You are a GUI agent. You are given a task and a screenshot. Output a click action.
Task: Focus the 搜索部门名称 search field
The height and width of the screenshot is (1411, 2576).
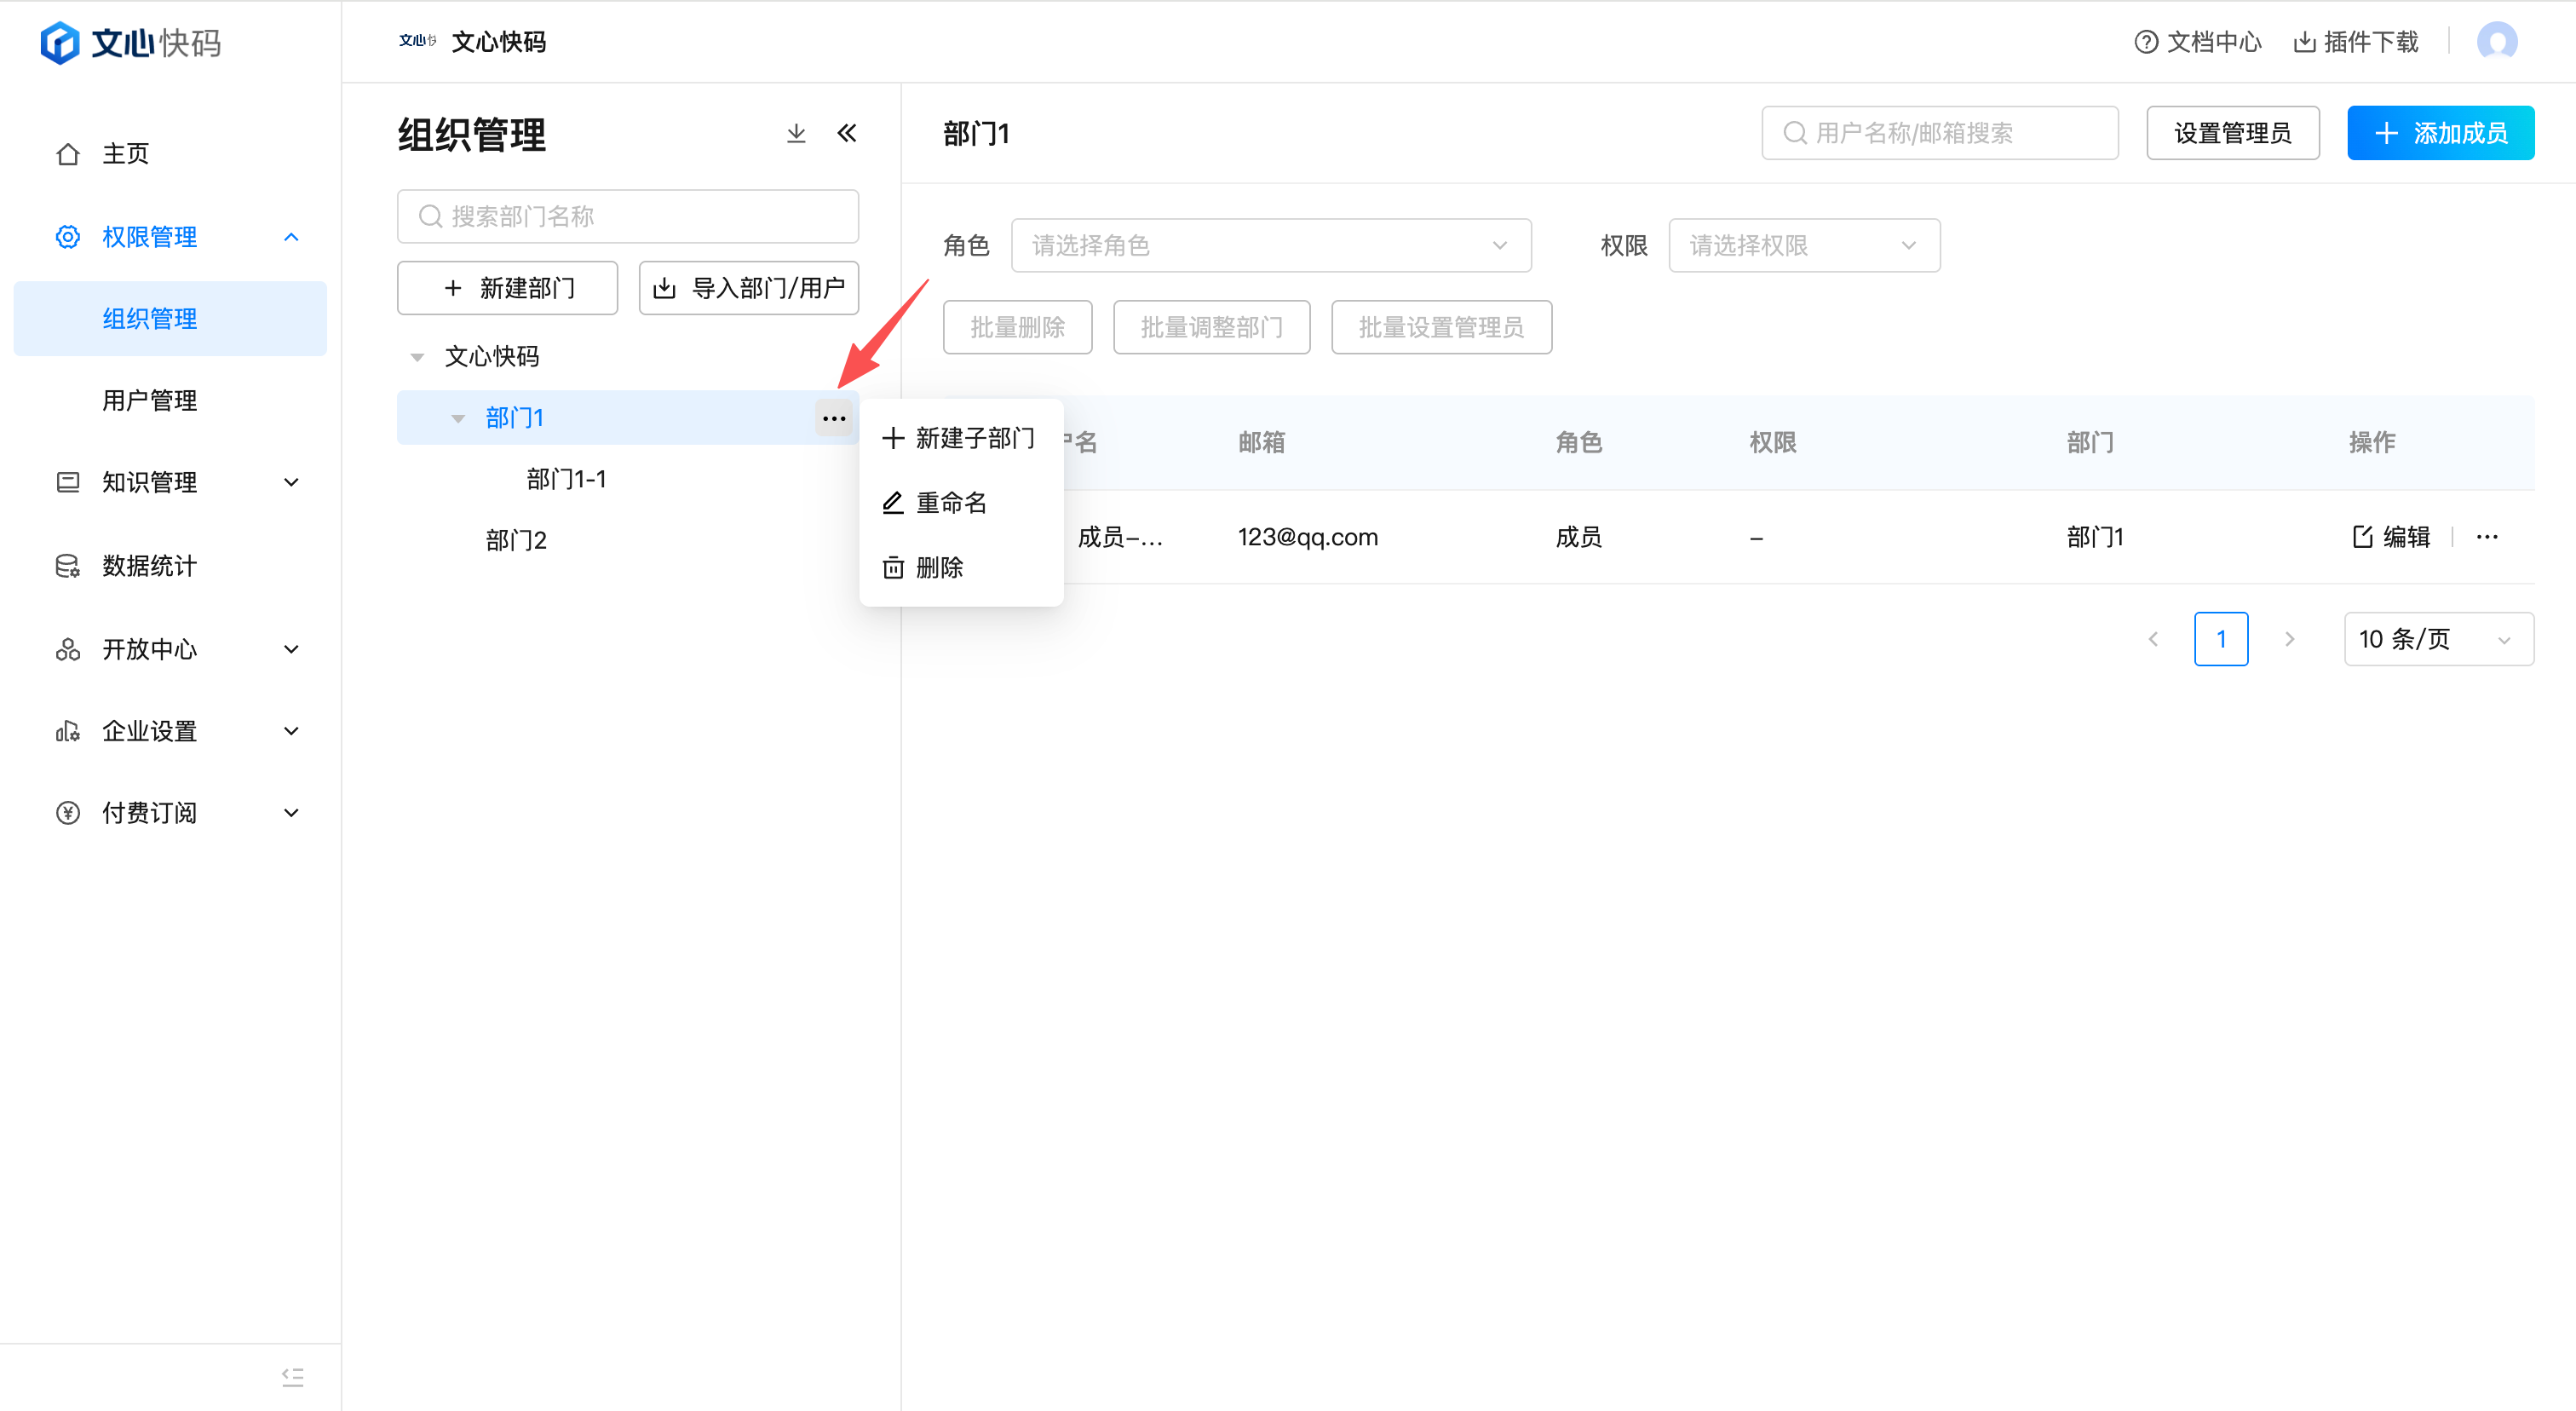[627, 216]
